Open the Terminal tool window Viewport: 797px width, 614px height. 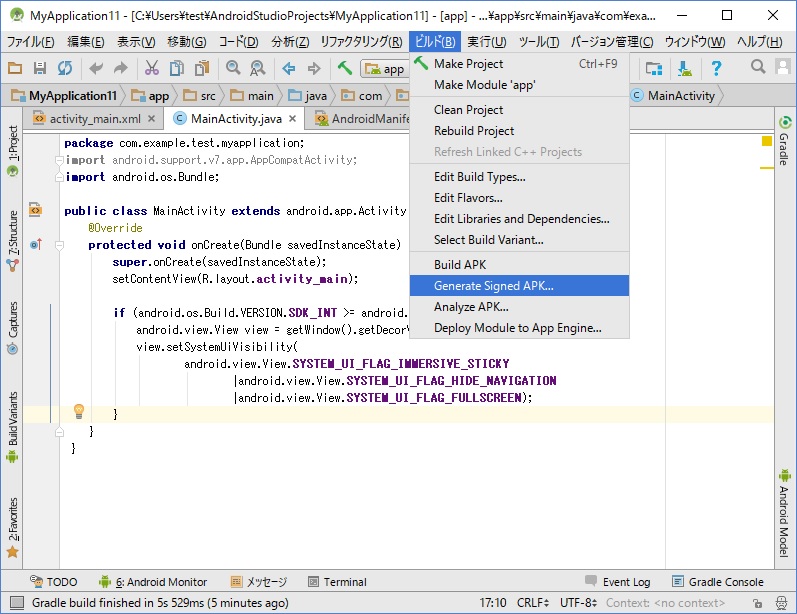click(338, 581)
